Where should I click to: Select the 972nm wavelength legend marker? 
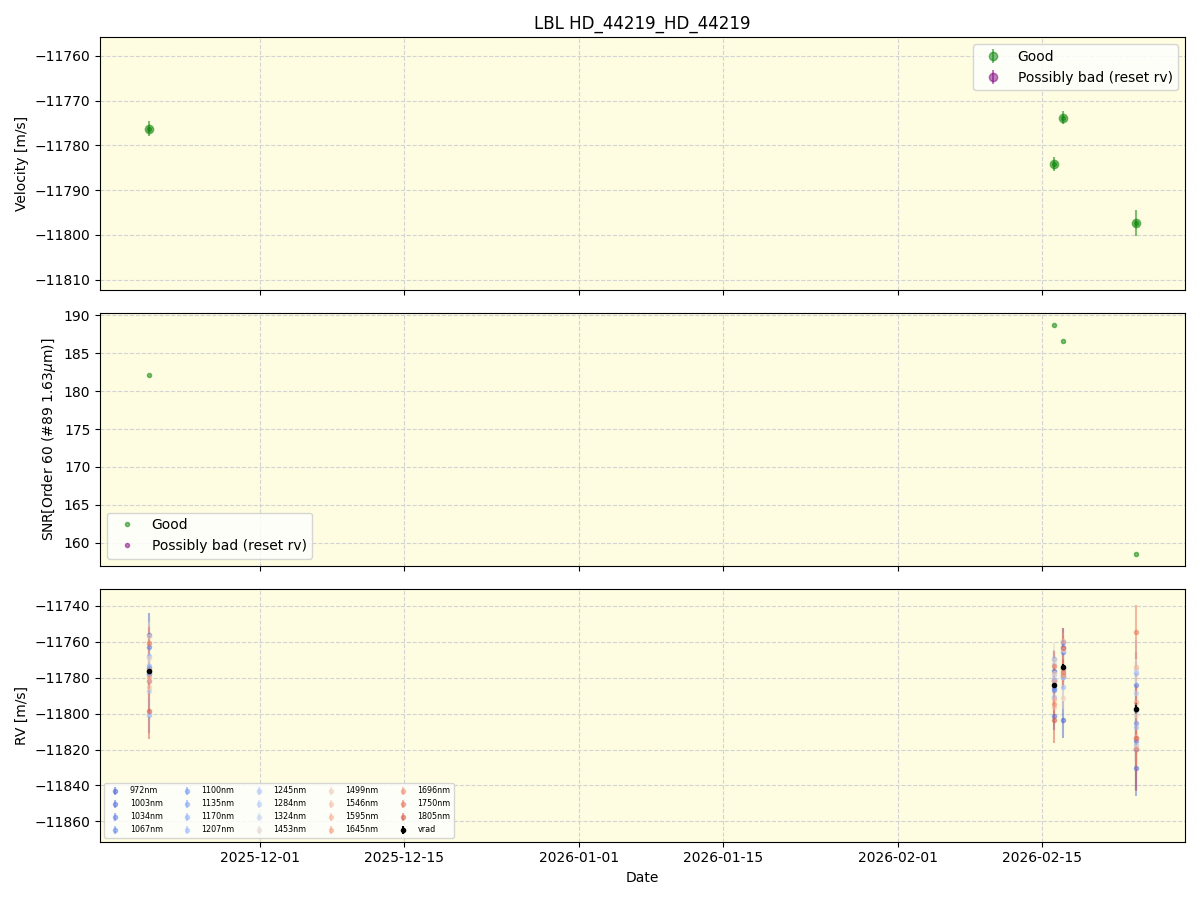coord(114,790)
